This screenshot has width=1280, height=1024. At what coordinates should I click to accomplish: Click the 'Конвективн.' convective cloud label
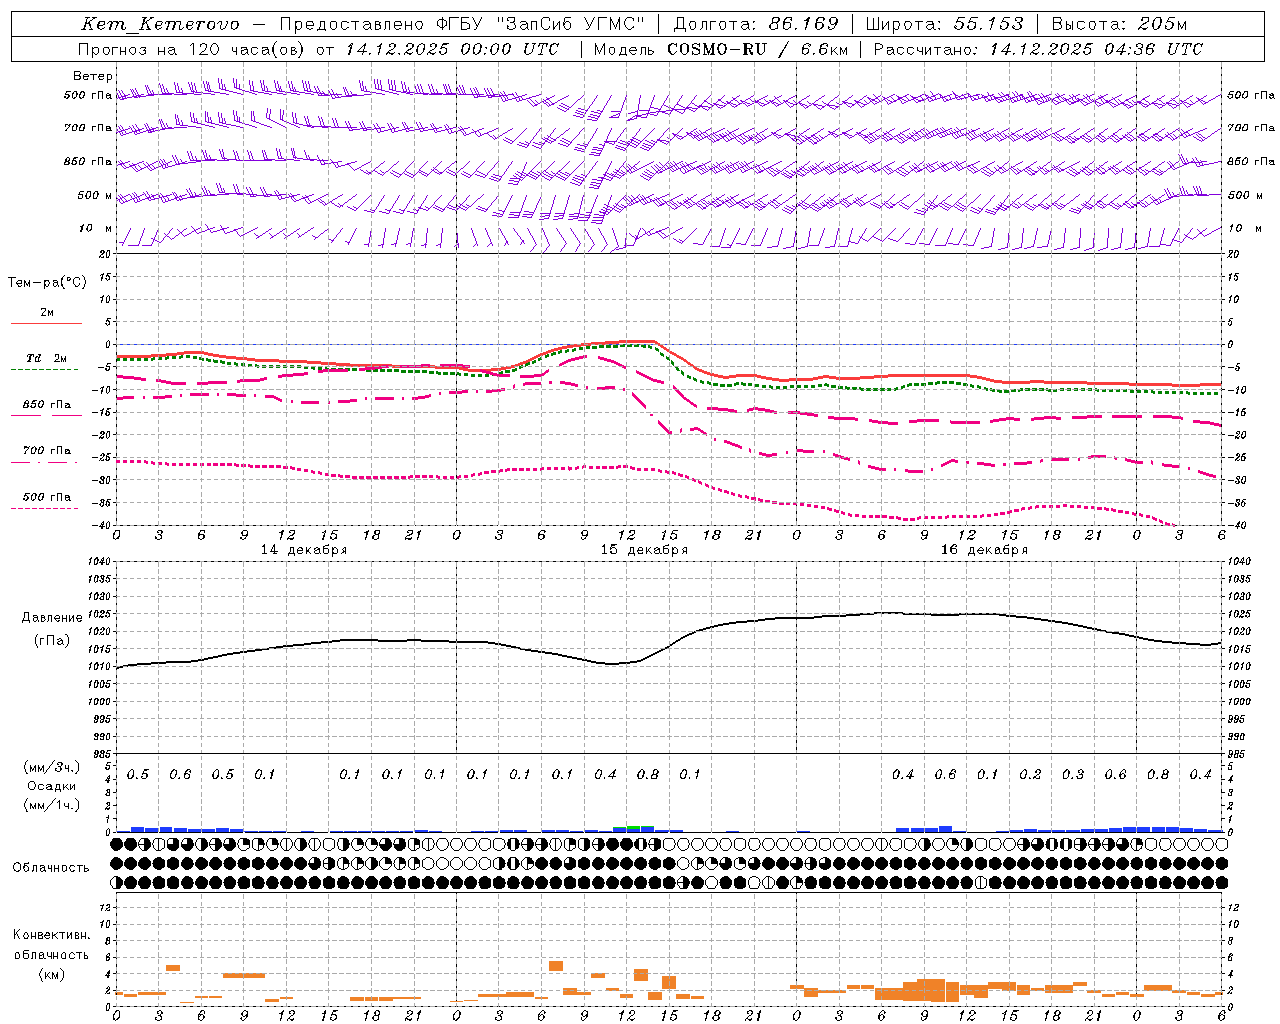tap(51, 935)
